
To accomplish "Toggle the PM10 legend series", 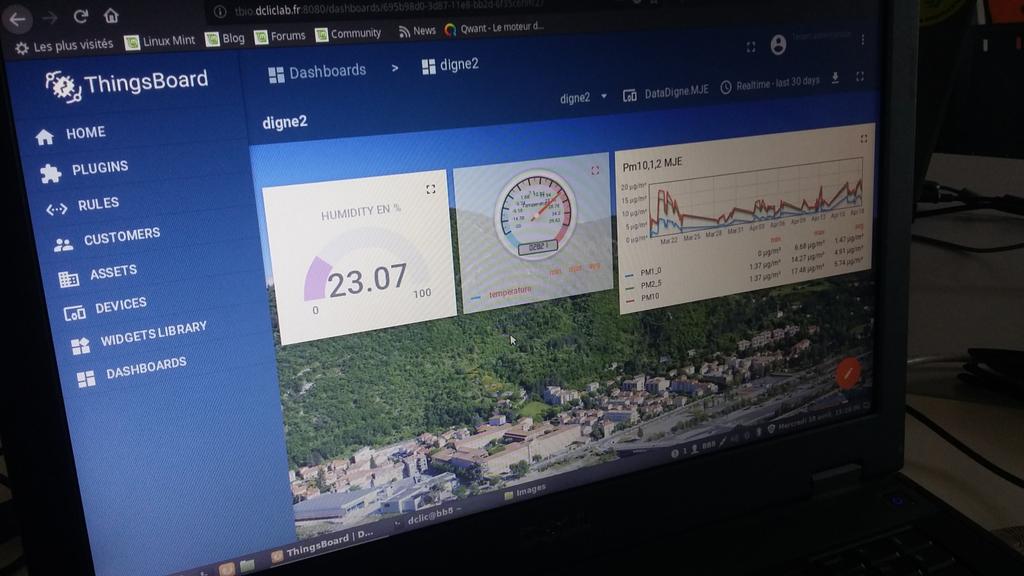I will pos(643,298).
